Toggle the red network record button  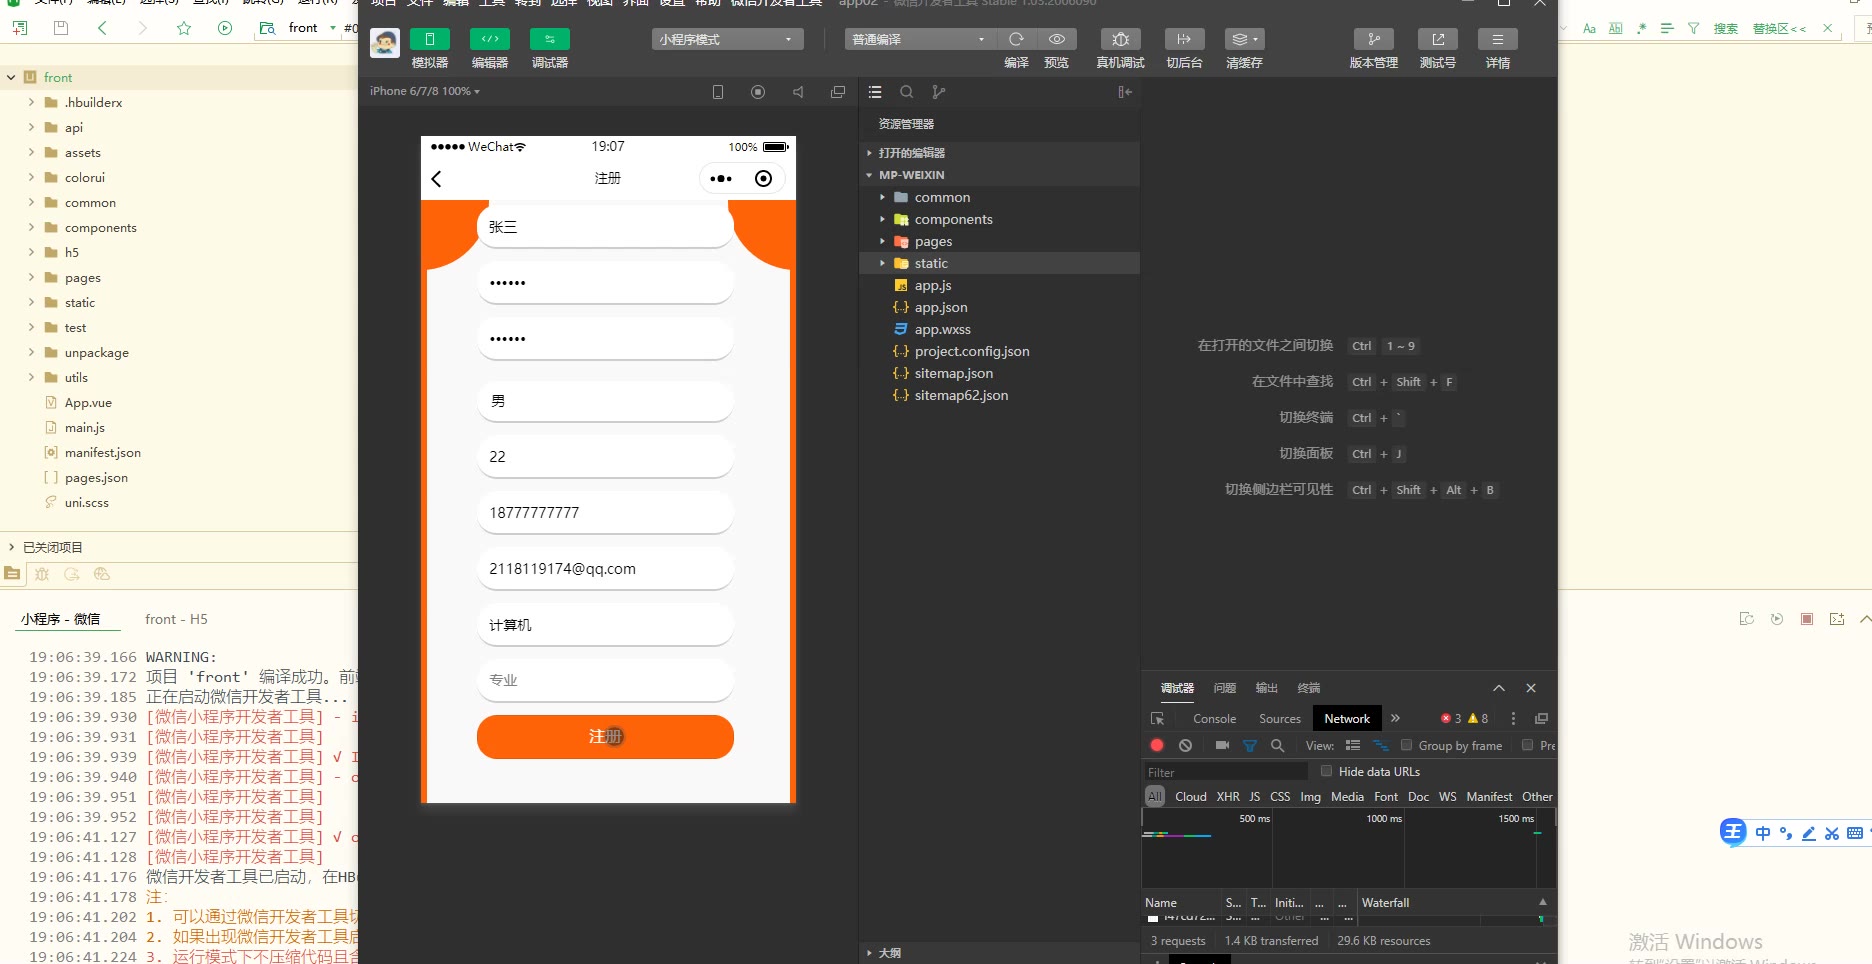(x=1157, y=745)
